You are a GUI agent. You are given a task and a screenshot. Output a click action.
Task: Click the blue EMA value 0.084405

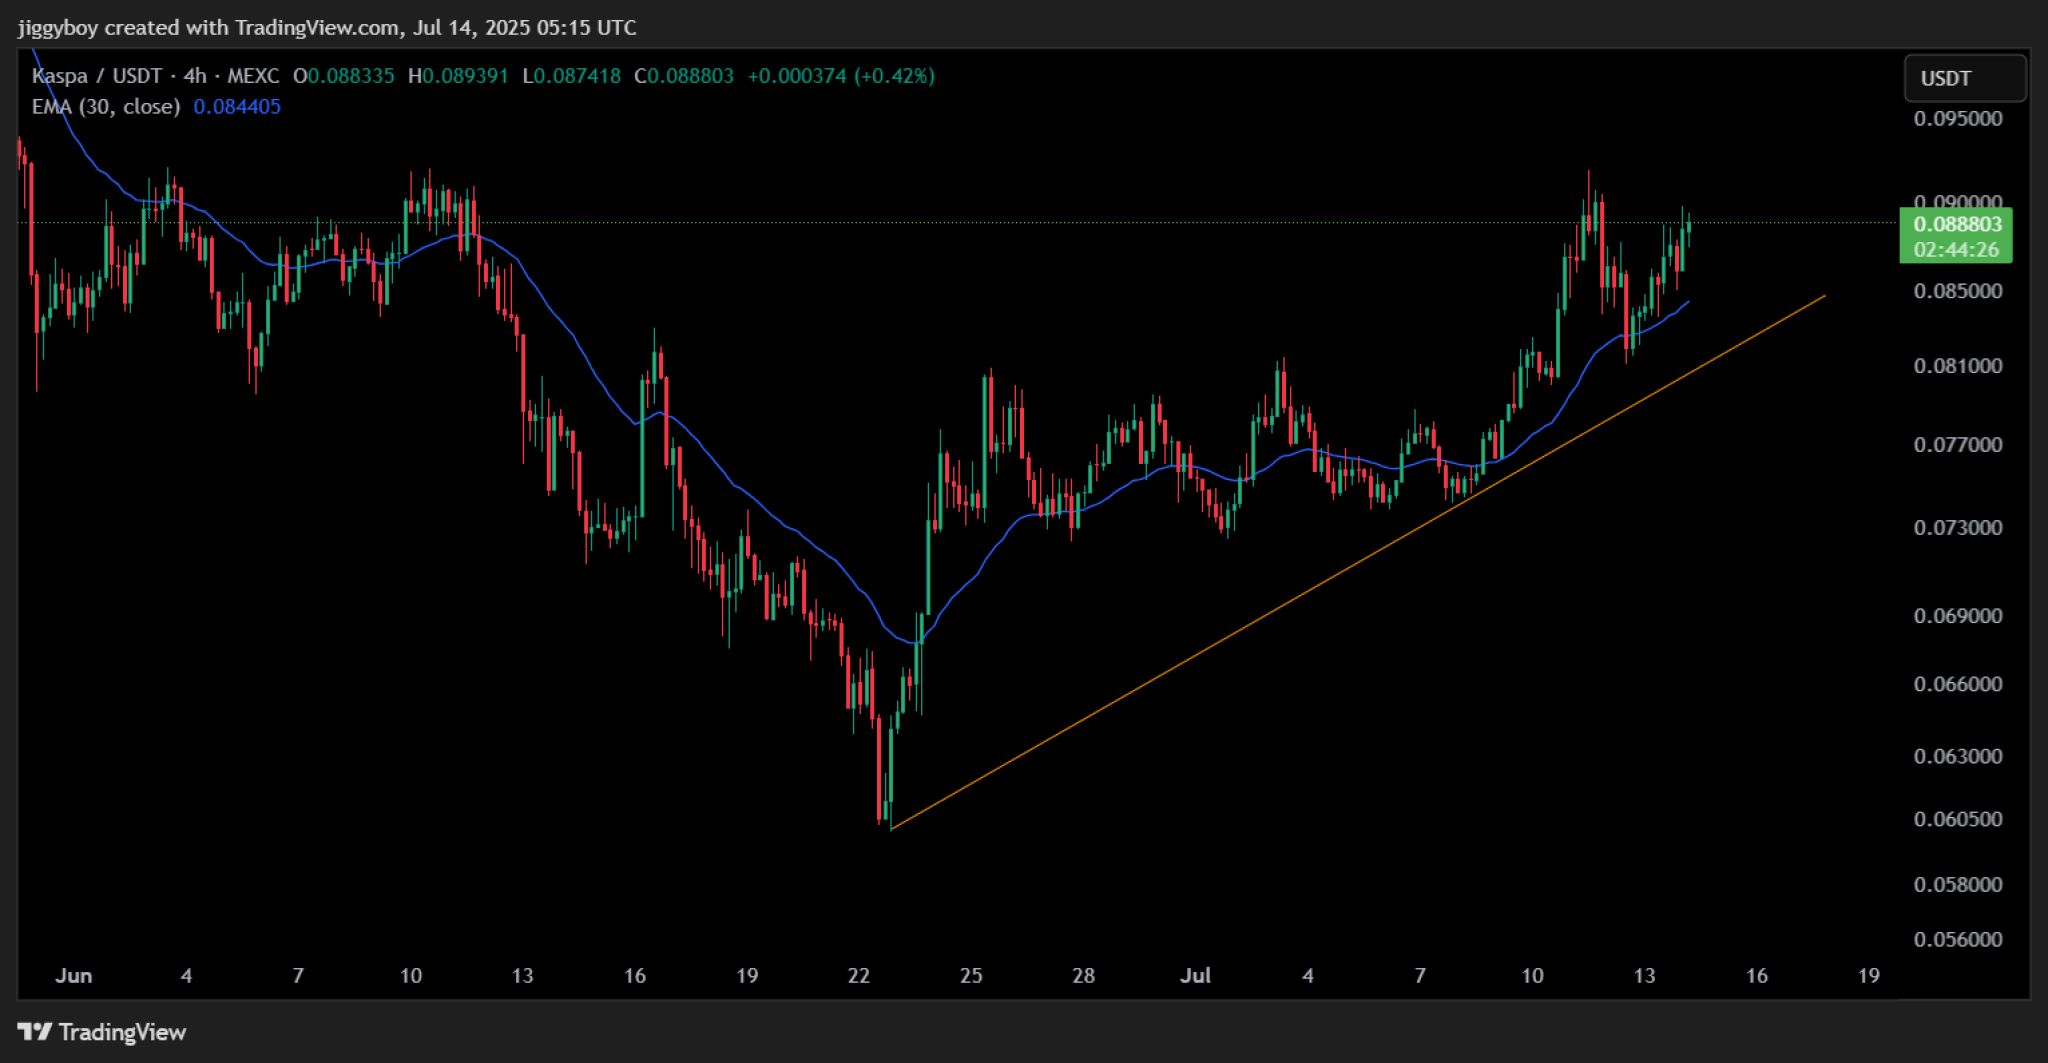pyautogui.click(x=237, y=106)
